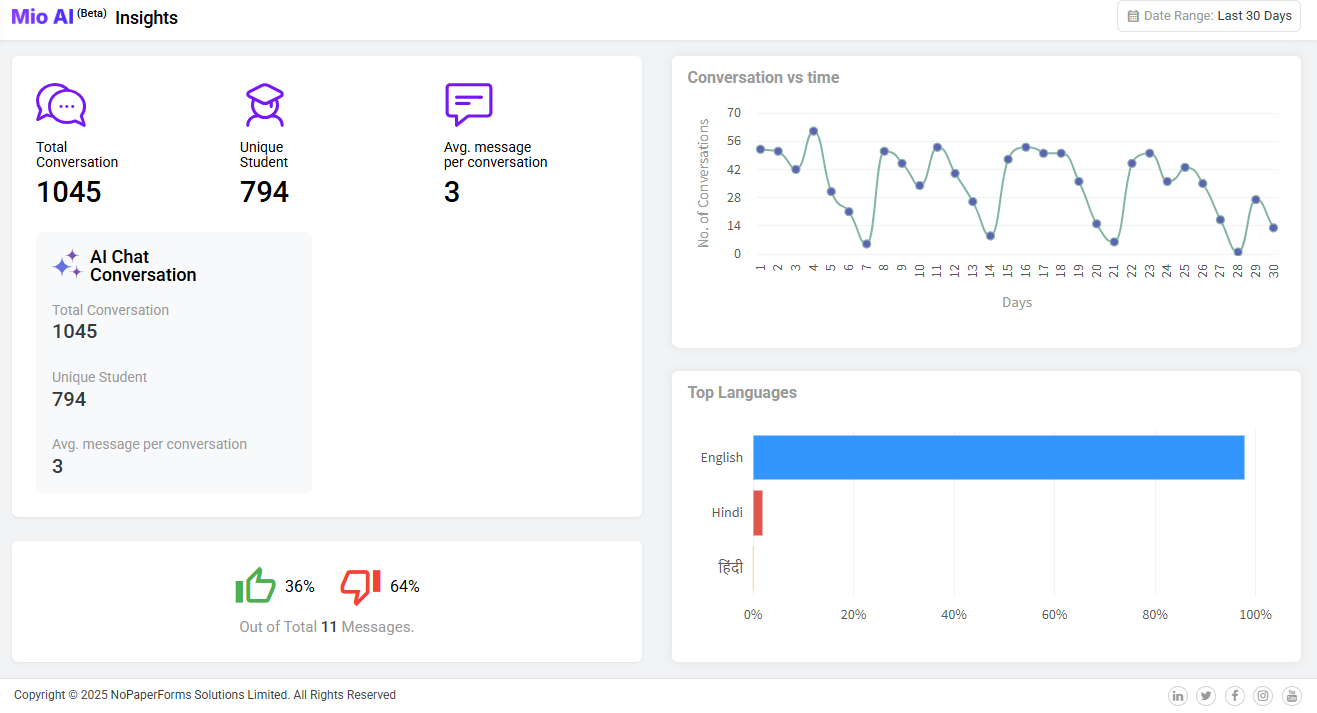The width and height of the screenshot is (1317, 713).
Task: Click the Avg. message speech bubble icon
Action: (468, 104)
